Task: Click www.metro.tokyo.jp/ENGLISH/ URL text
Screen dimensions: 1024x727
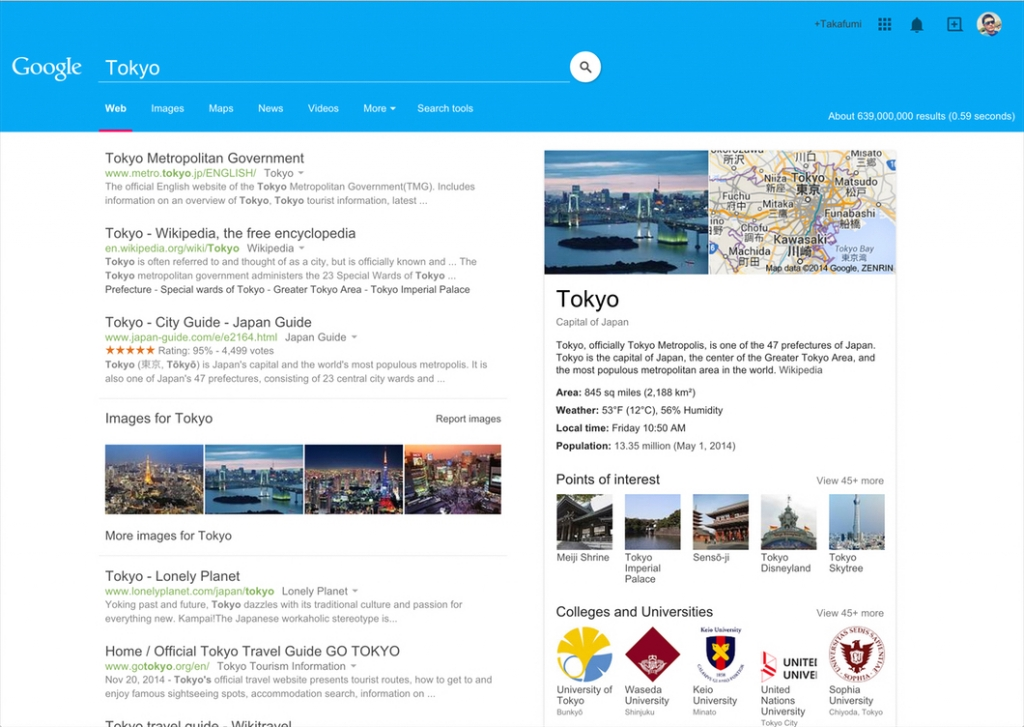Action: point(181,173)
